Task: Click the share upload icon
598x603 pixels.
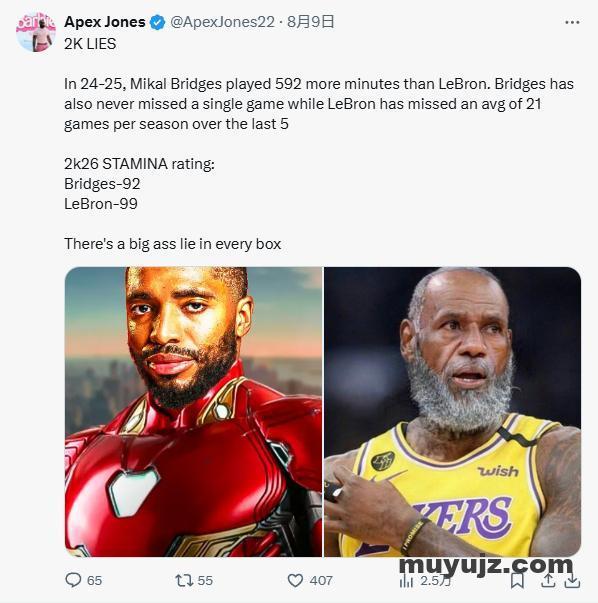Action: 548,580
